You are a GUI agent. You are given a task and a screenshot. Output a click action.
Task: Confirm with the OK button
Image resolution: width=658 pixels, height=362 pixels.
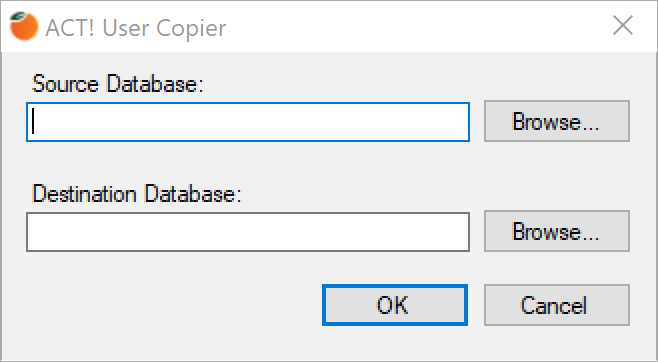(x=395, y=305)
